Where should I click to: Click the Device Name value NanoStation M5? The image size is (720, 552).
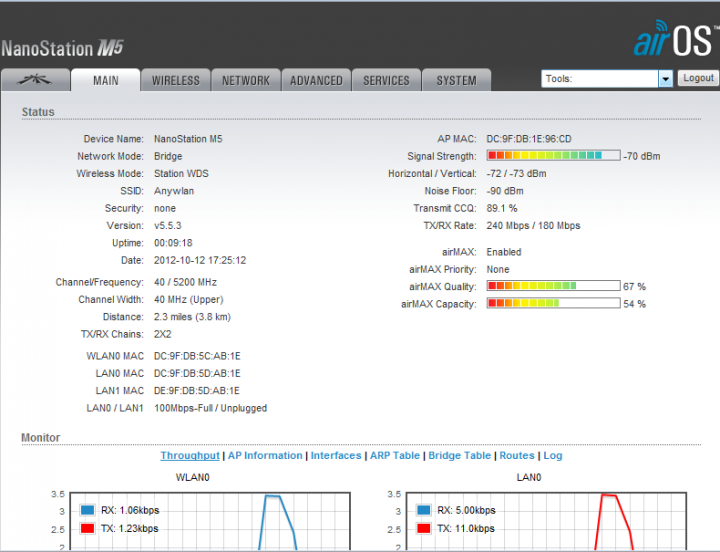(188, 139)
